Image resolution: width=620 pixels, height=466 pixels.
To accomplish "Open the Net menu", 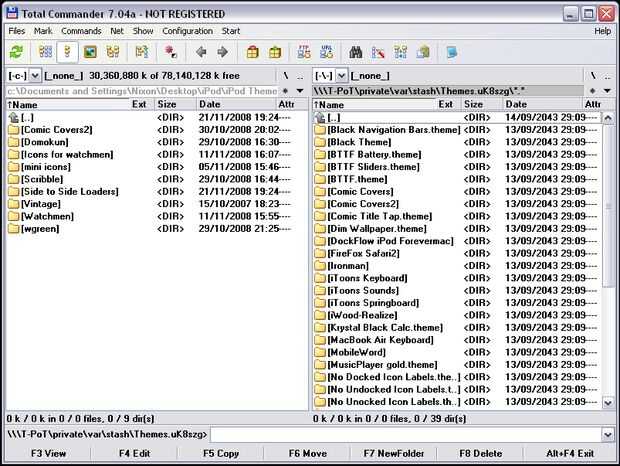I will [117, 31].
